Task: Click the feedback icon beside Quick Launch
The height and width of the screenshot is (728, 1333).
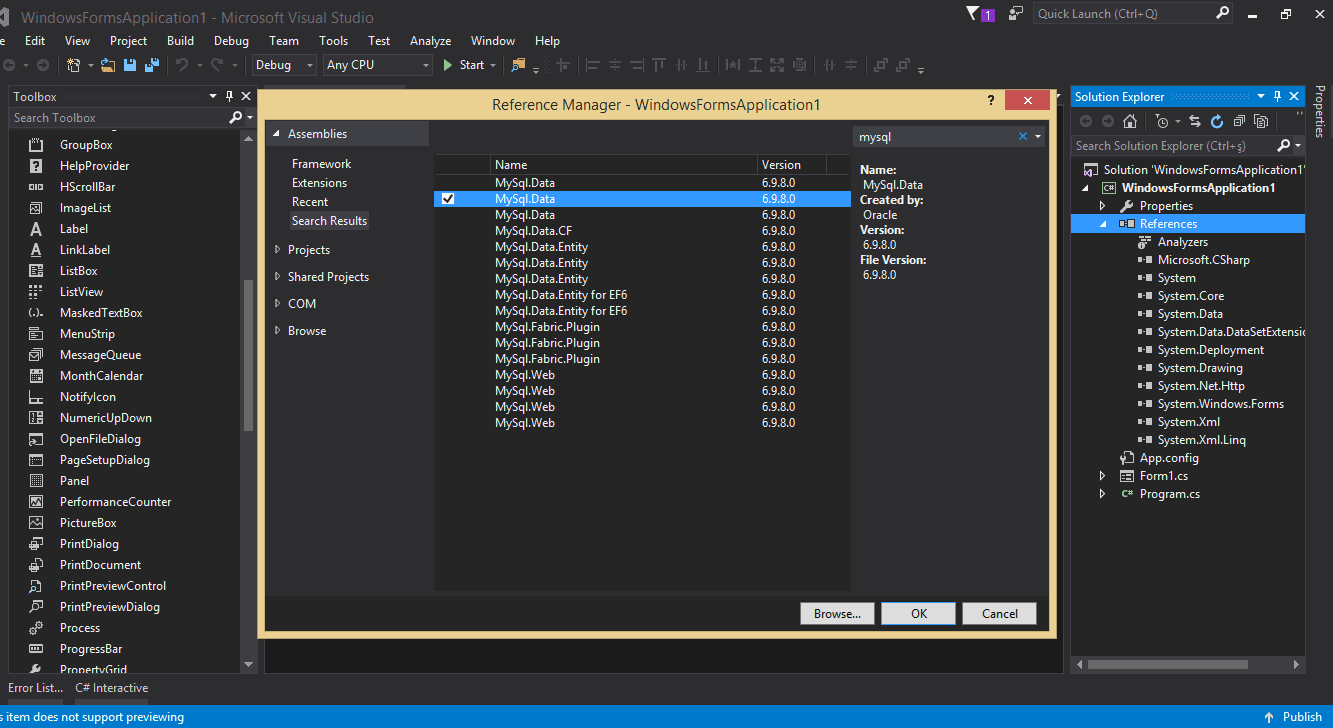Action: pyautogui.click(x=1016, y=14)
